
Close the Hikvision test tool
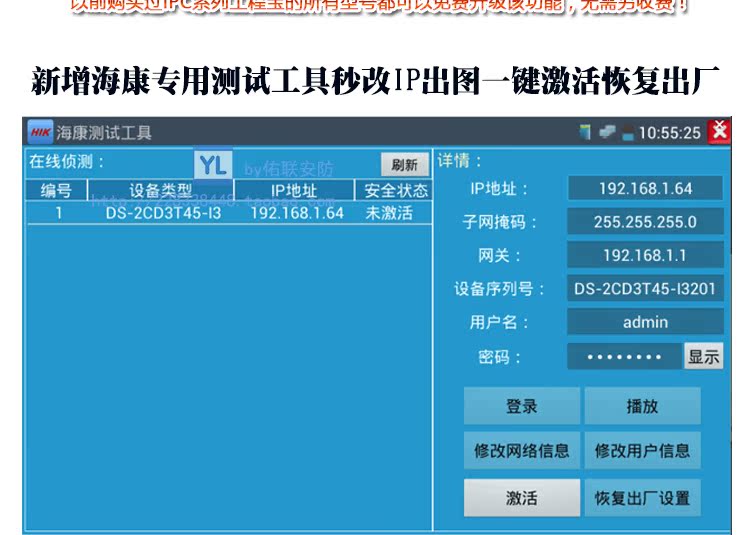719,131
